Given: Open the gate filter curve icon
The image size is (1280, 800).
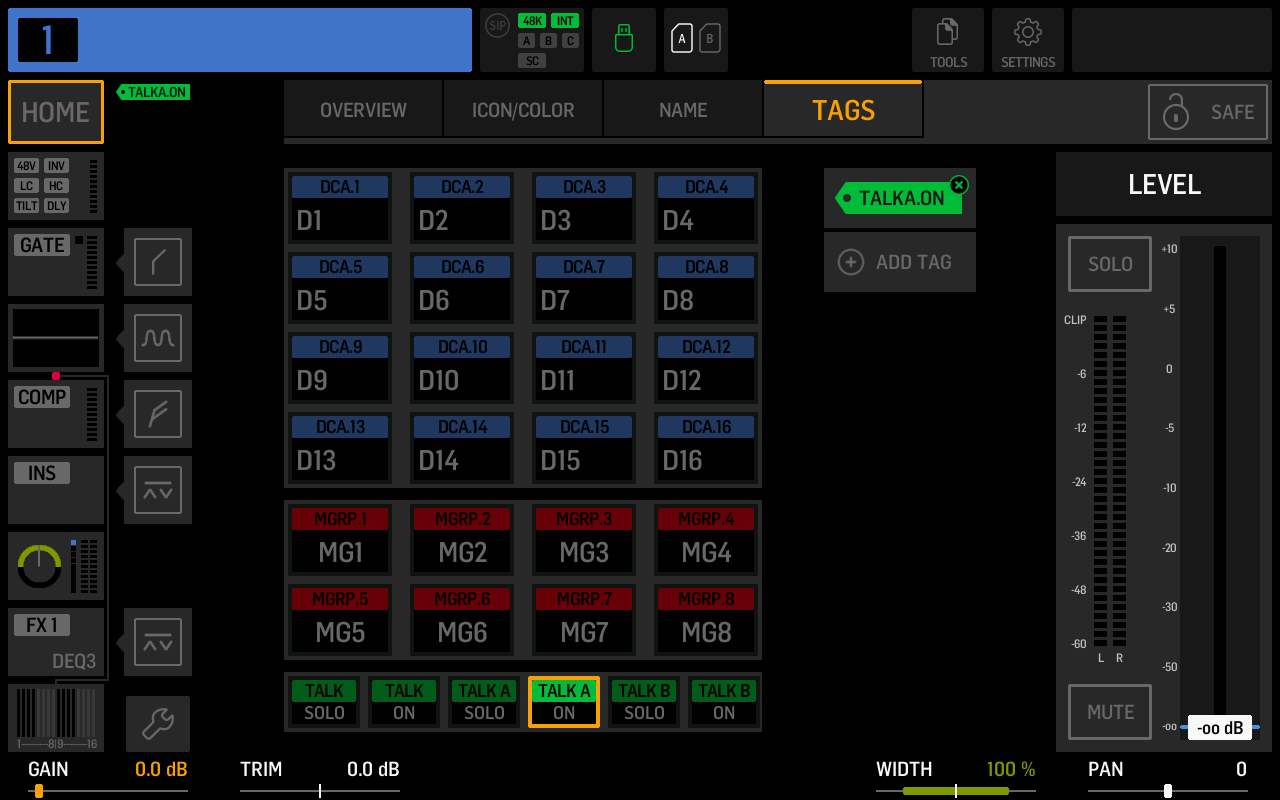Looking at the screenshot, I should coord(158,262).
